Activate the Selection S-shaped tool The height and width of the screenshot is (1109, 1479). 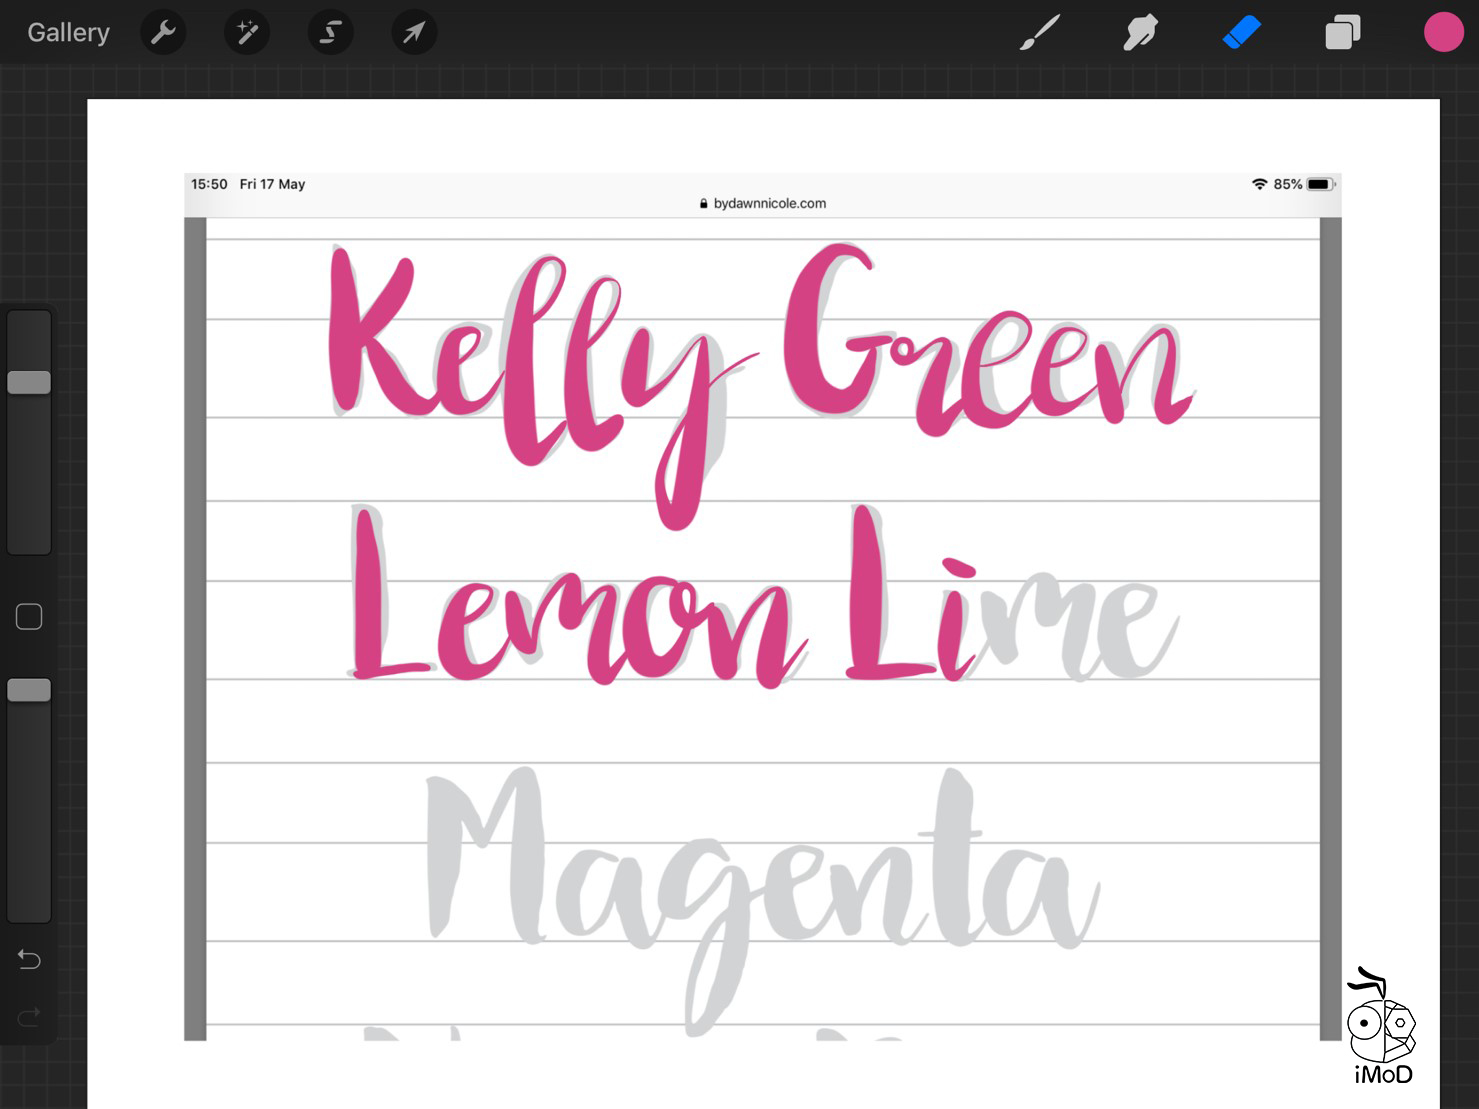[330, 33]
